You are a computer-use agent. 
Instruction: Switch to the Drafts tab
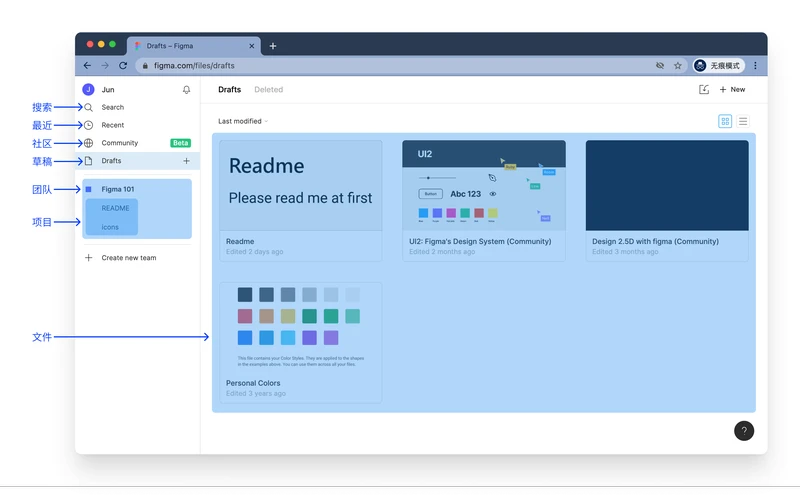230,89
